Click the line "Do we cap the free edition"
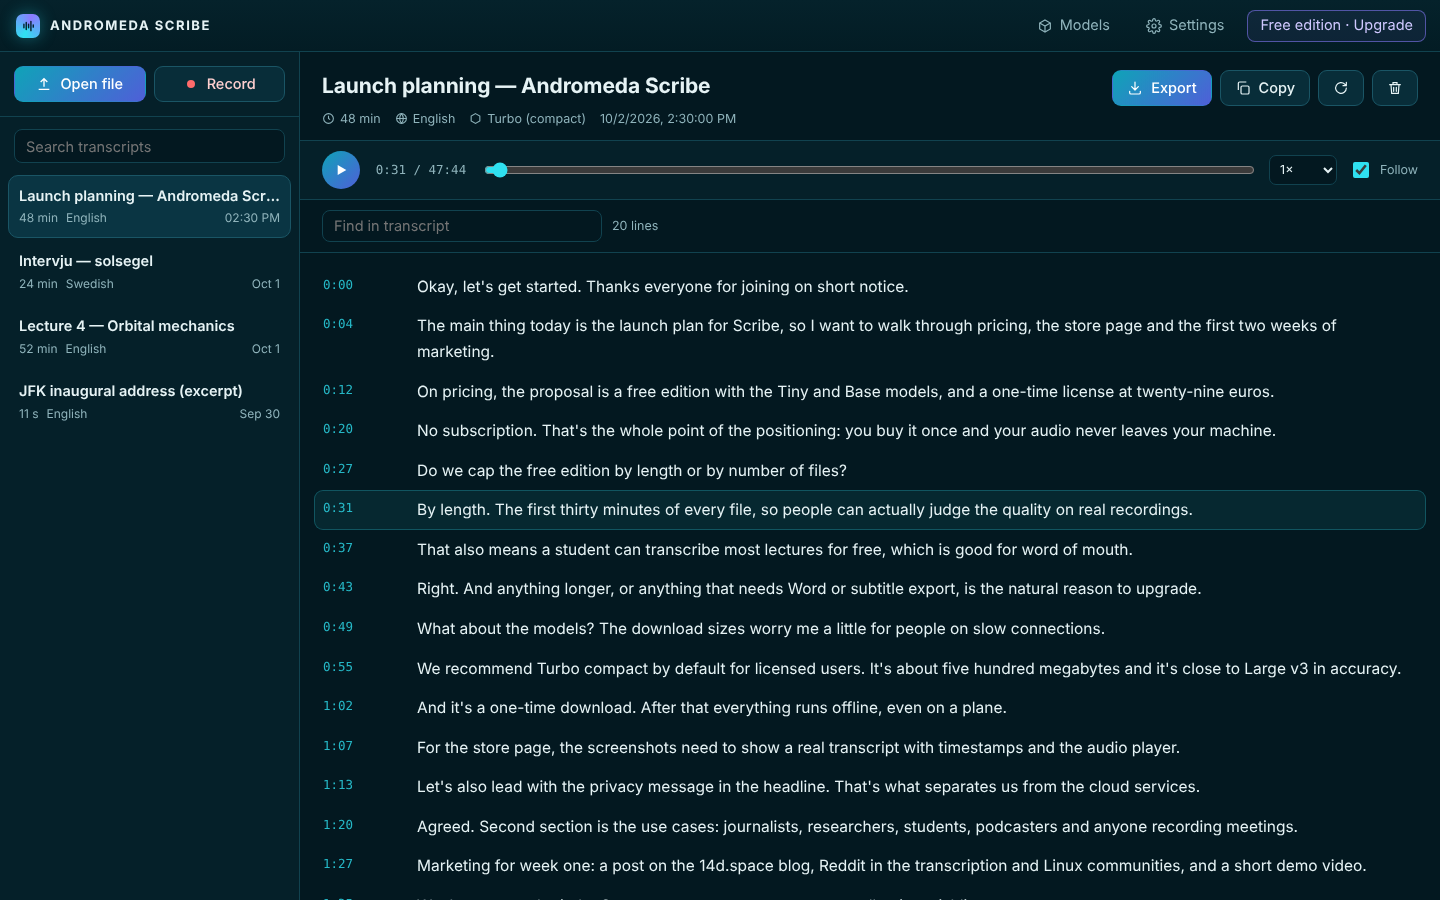Screen dimensions: 1440x900 [x=632, y=470]
